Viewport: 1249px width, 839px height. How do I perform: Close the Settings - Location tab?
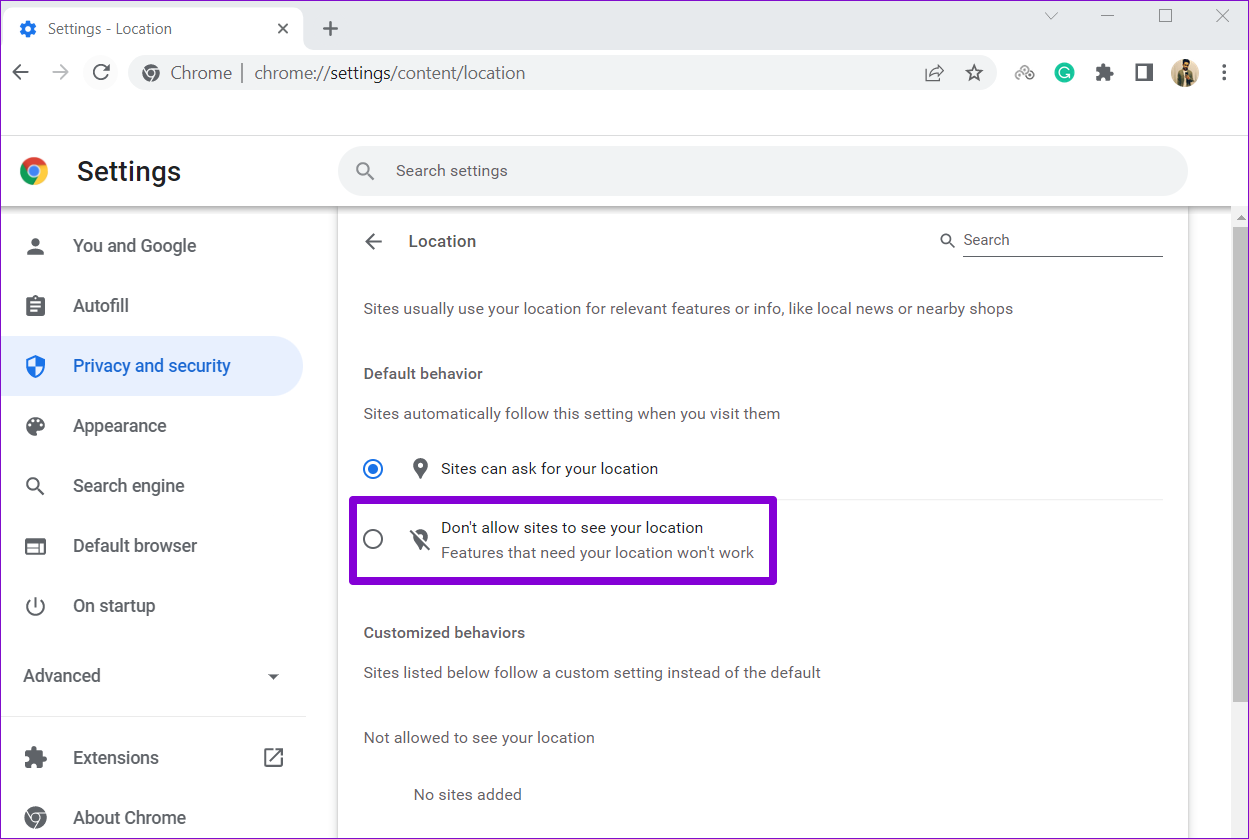click(x=283, y=28)
